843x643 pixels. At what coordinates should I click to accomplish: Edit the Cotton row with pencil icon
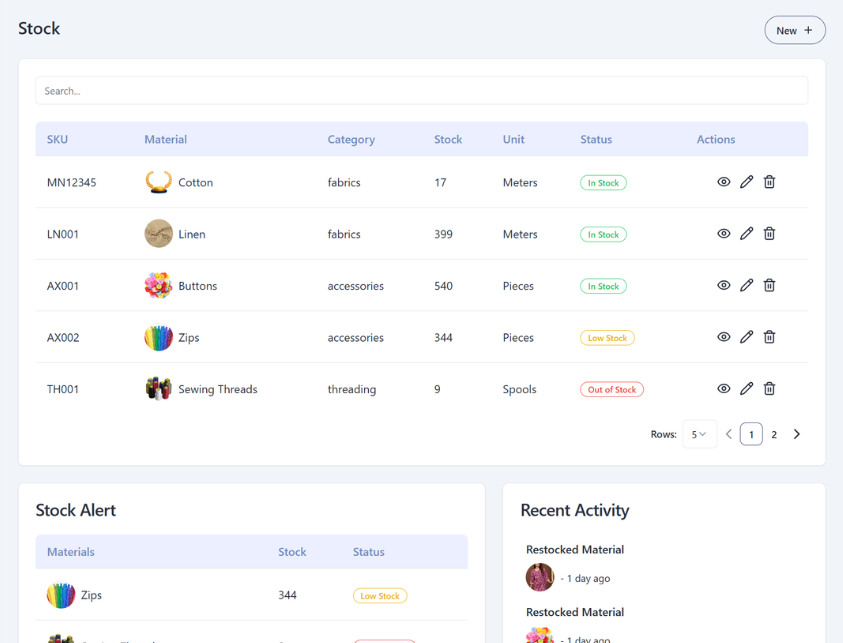(x=746, y=182)
